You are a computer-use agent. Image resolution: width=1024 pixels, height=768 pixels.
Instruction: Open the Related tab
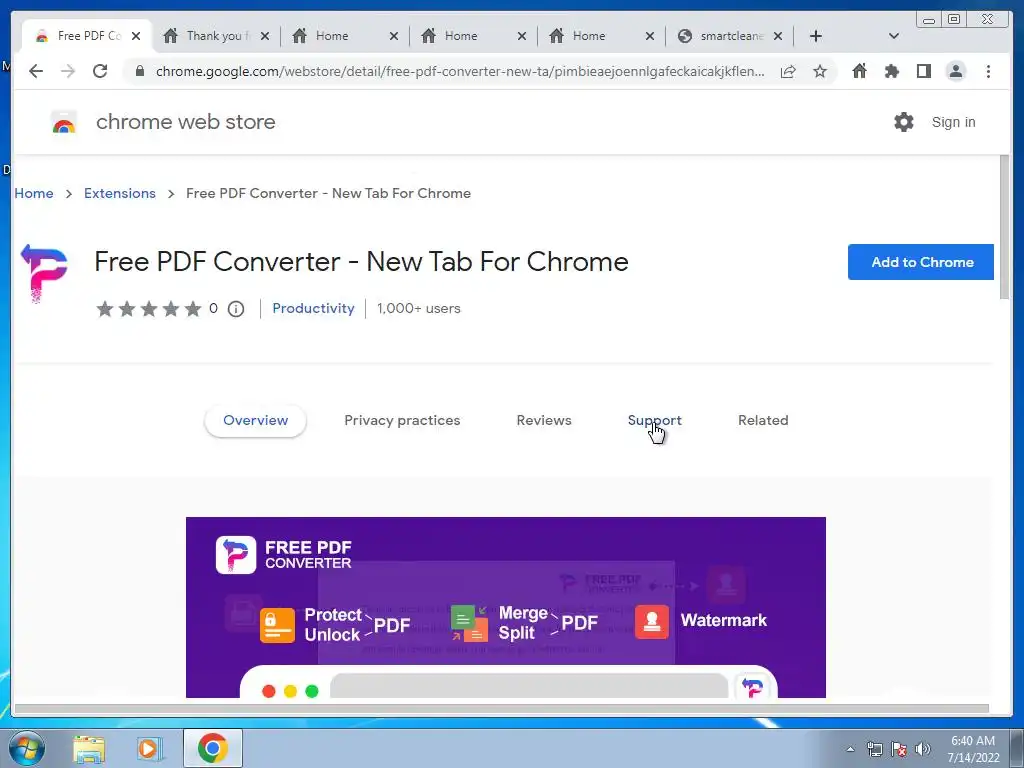coord(763,421)
